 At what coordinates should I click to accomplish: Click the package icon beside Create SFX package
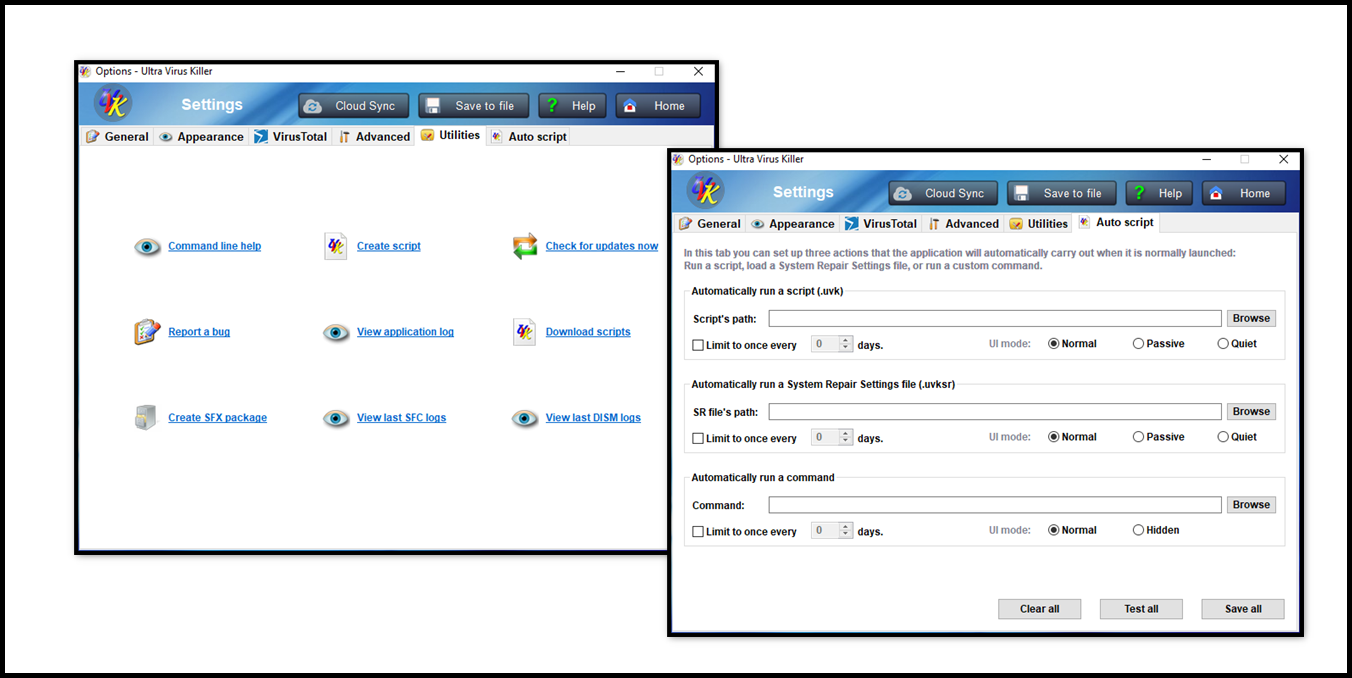[146, 418]
